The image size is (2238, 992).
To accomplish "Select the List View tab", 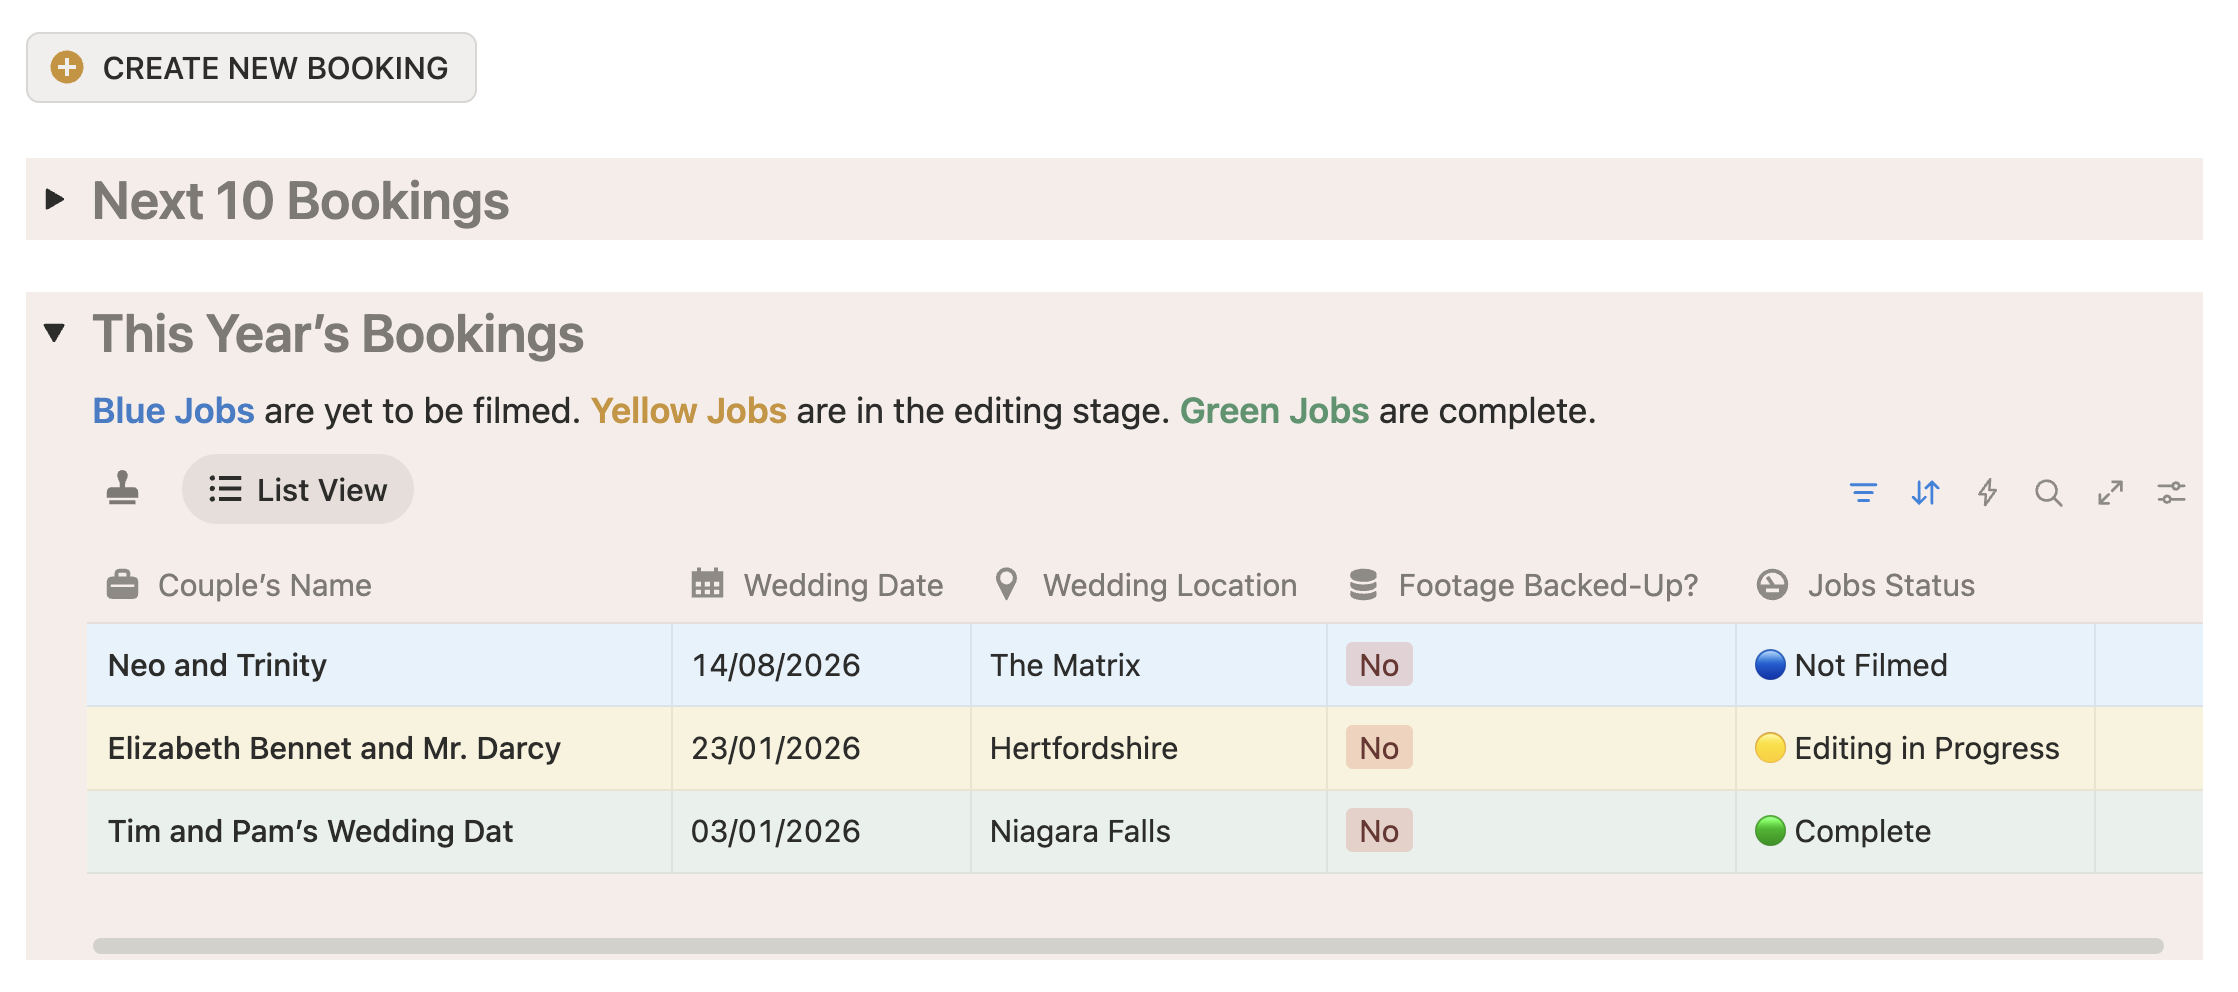I will (x=298, y=489).
